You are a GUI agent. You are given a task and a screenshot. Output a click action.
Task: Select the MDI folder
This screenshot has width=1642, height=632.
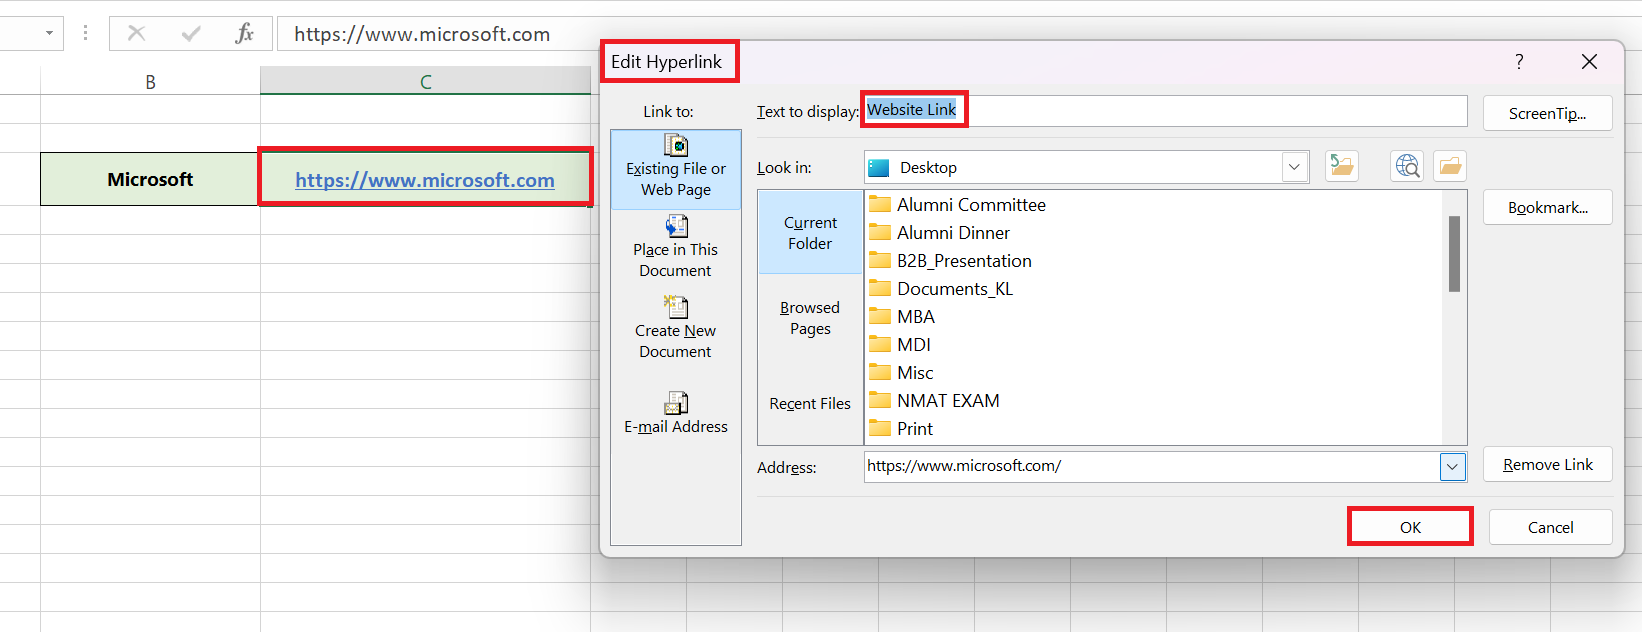[x=900, y=345]
